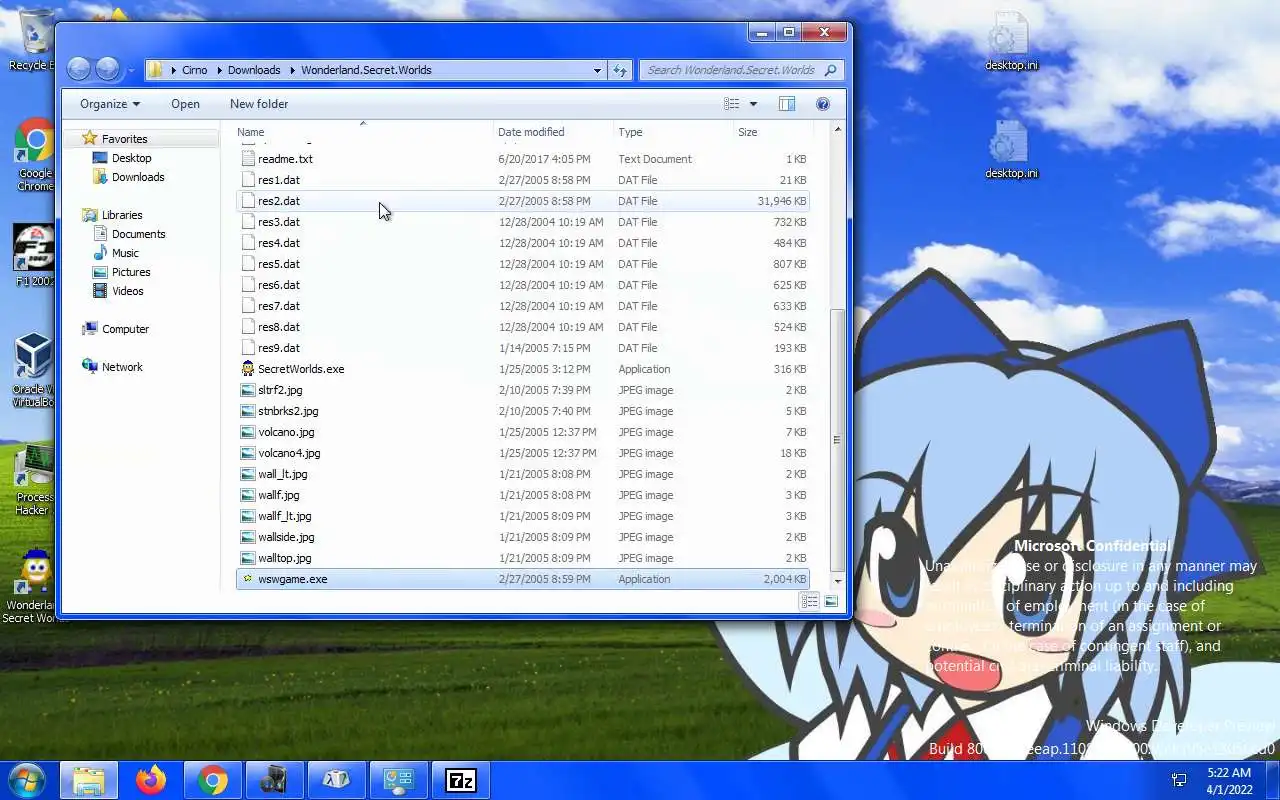Select the wswgame.exe file
This screenshot has width=1280, height=800.
coord(522,579)
